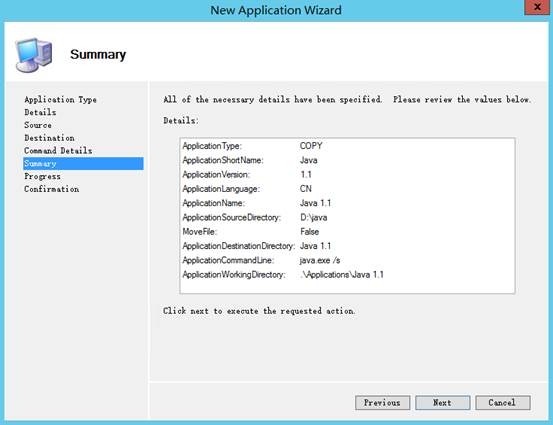Click the ApplicationVersion label
This screenshot has width=553, height=425.
216,175
